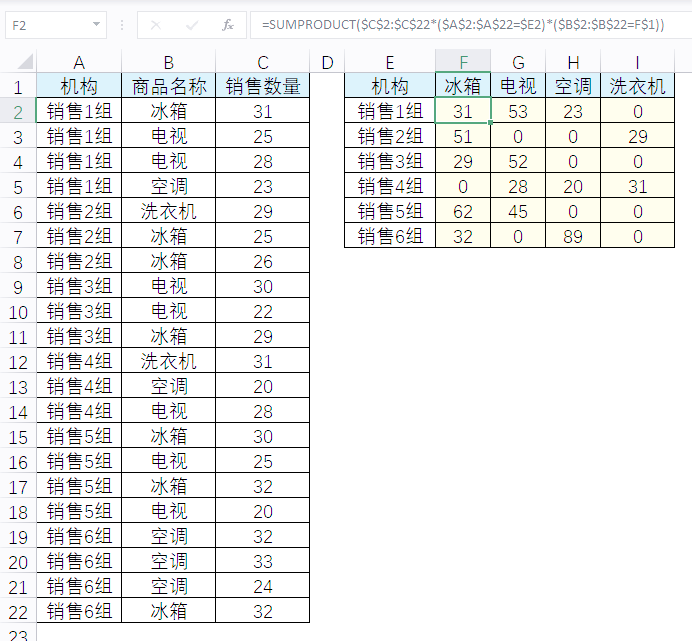The height and width of the screenshot is (641, 692).
Task: Click the fill handle of cell F2
Action: click(490, 122)
